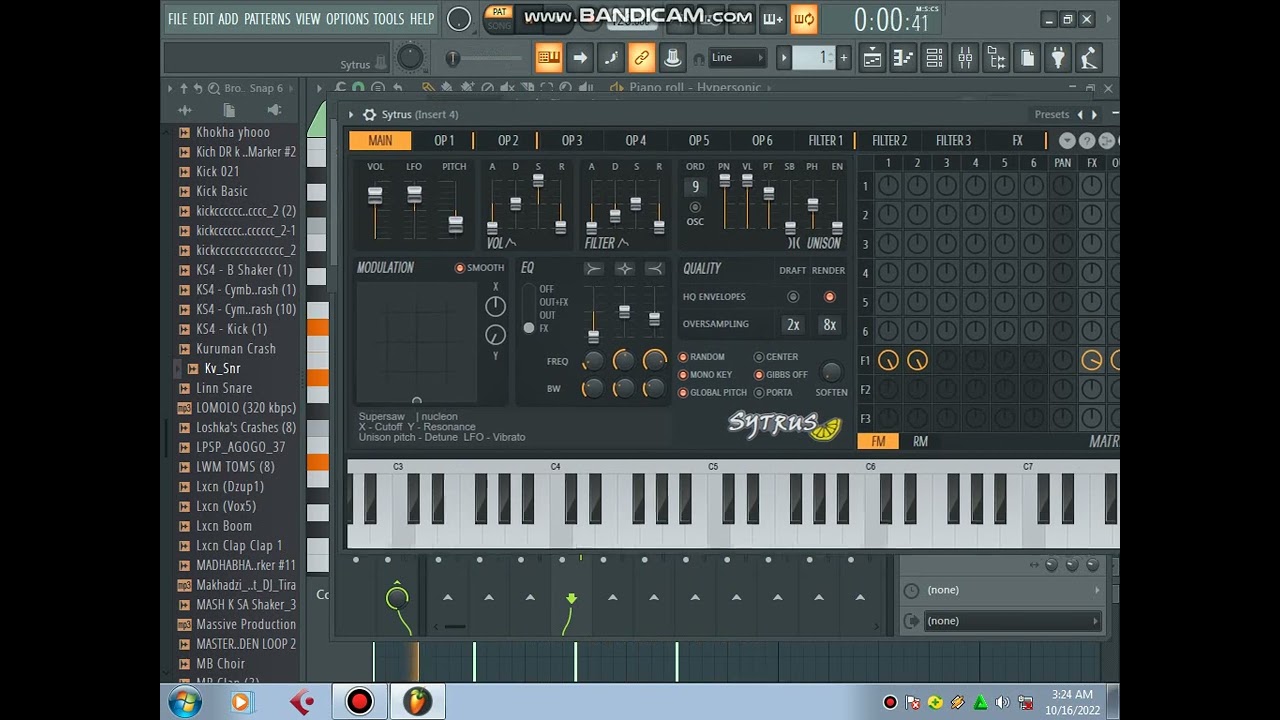Switch to the OP 1 tab
This screenshot has height=720, width=1280.
pyautogui.click(x=444, y=141)
